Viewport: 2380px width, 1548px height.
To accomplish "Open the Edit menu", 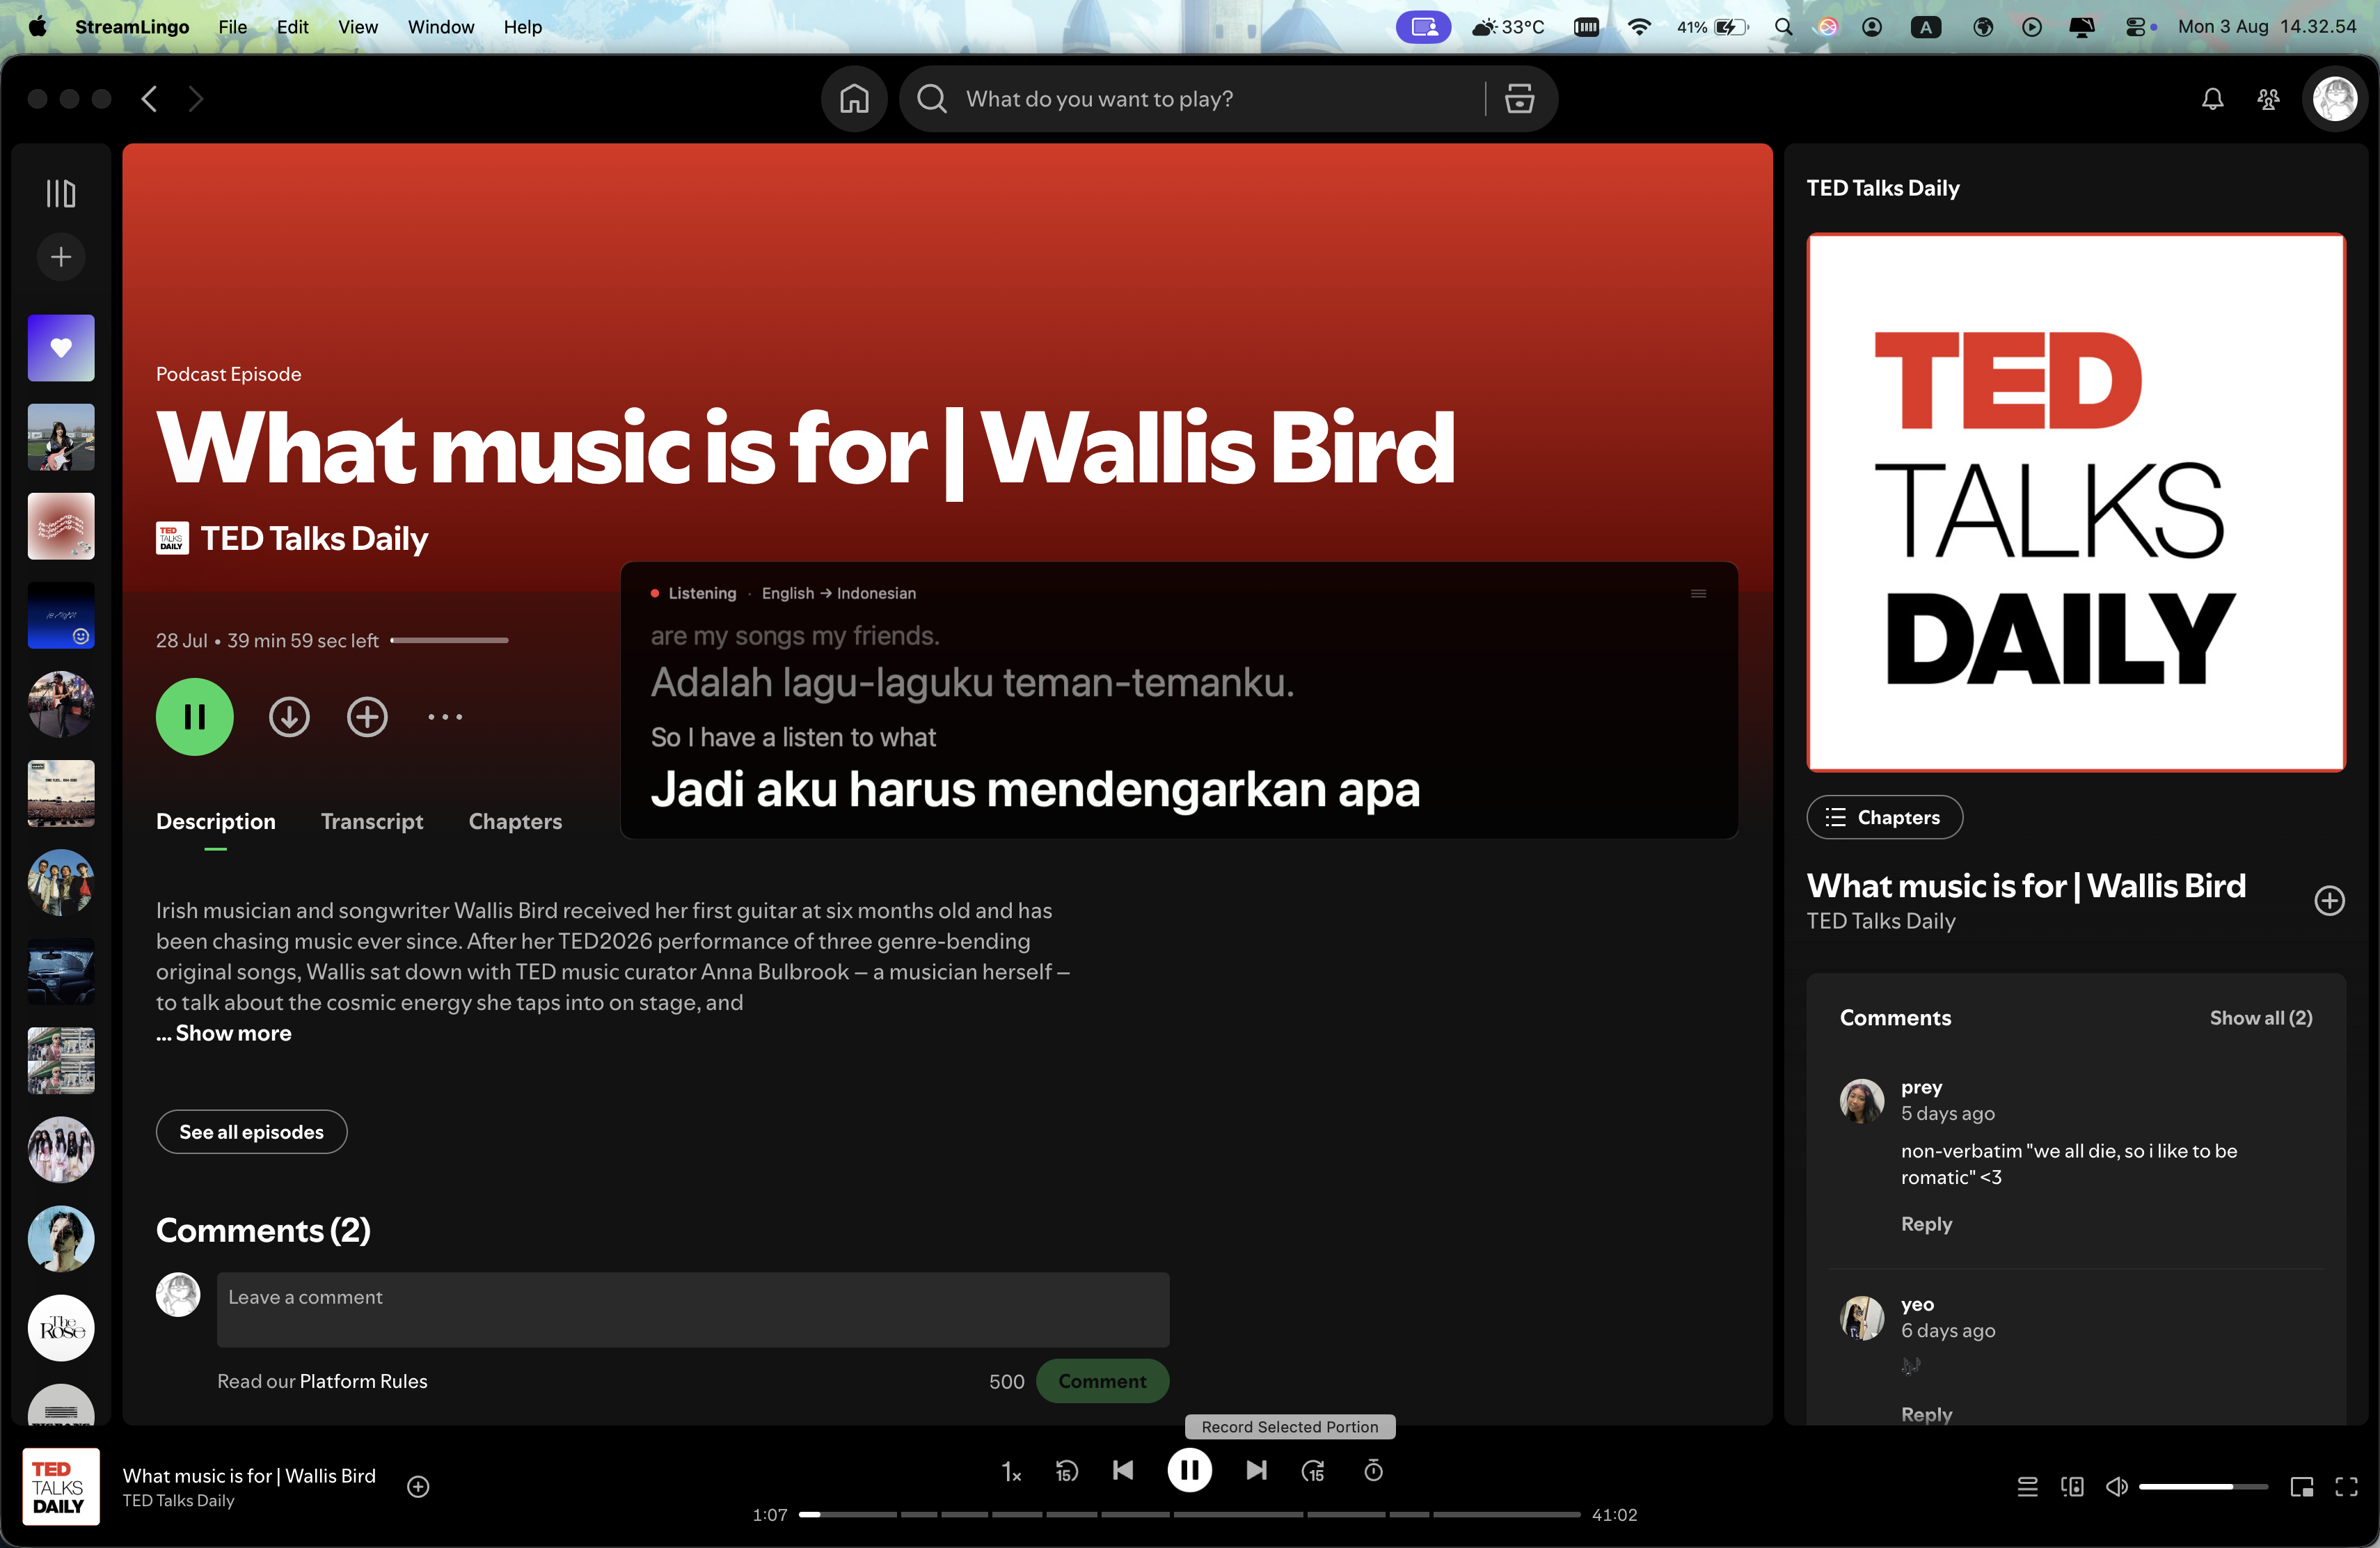I will tap(292, 27).
